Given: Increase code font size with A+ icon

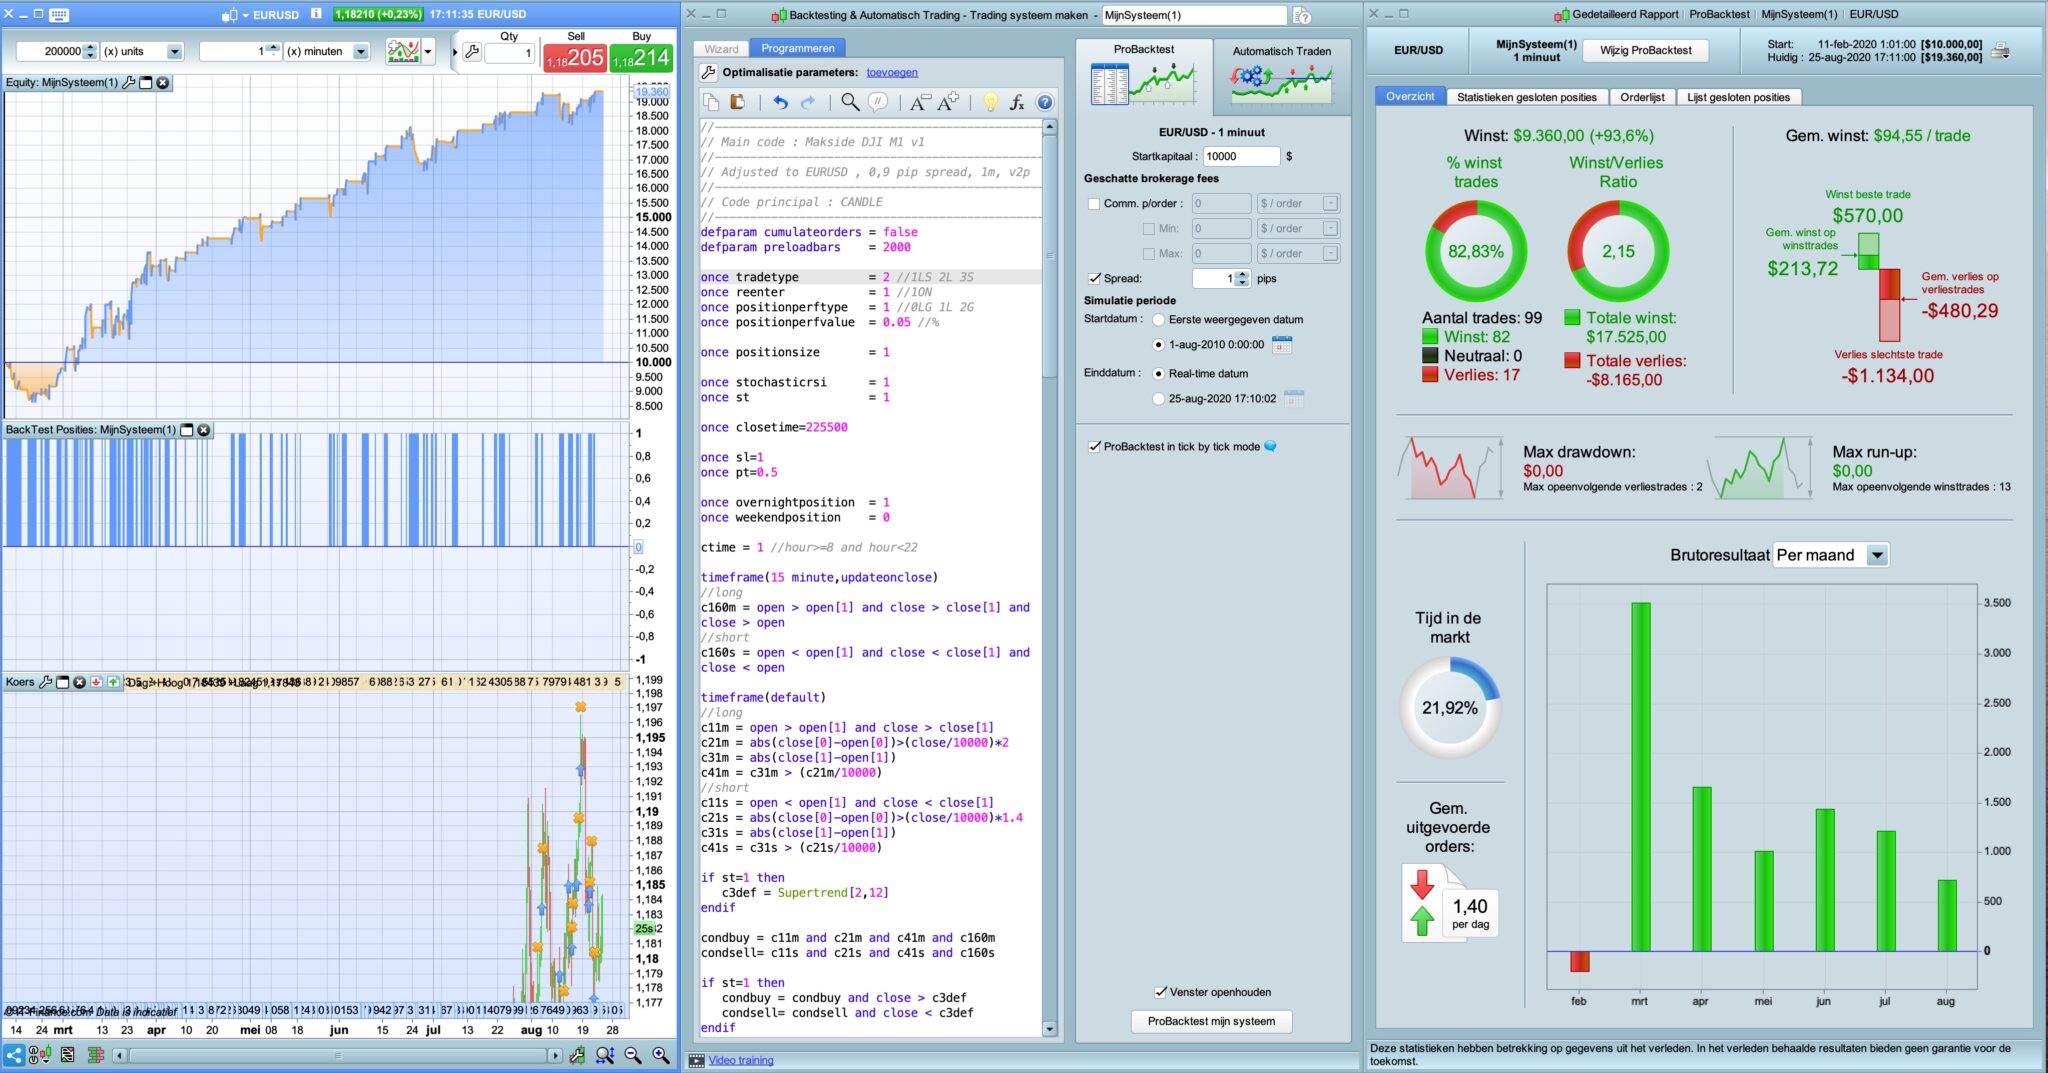Looking at the screenshot, I should (947, 102).
